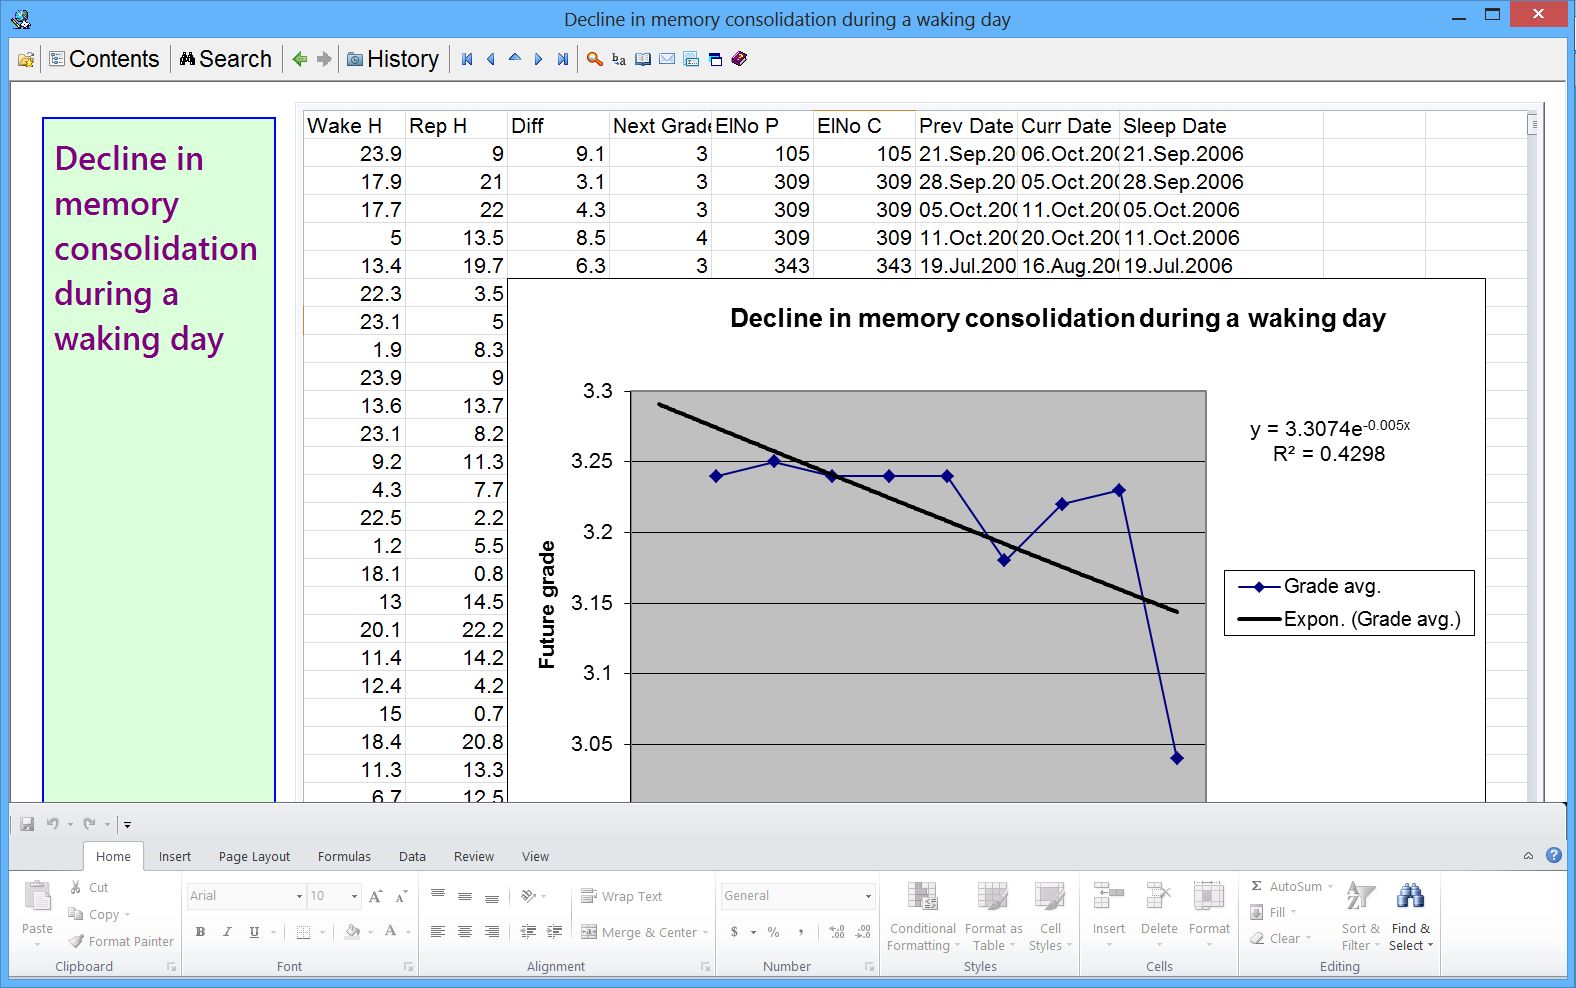Click the purple book icon in toolbar
This screenshot has width=1576, height=988.
coord(739,60)
